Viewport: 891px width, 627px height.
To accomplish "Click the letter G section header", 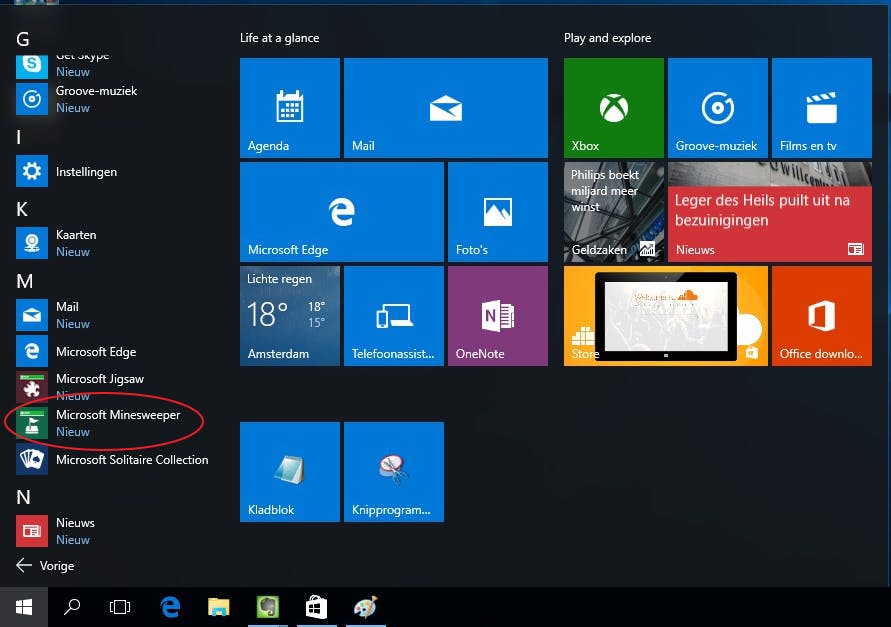I will point(23,39).
